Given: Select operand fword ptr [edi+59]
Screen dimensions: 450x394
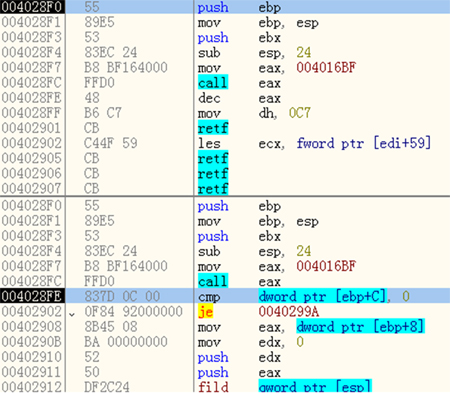Looking at the screenshot, I should pyautogui.click(x=364, y=143).
